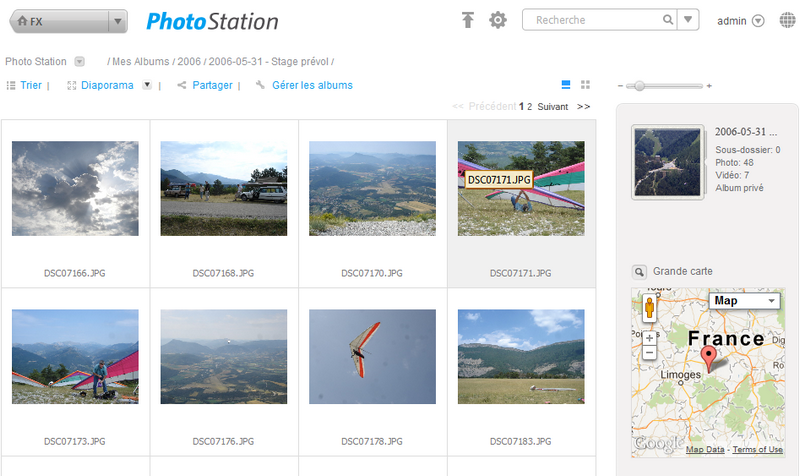This screenshot has height=476, width=800.
Task: Open DSC07183.JPG field thumbnail
Action: pos(521,357)
